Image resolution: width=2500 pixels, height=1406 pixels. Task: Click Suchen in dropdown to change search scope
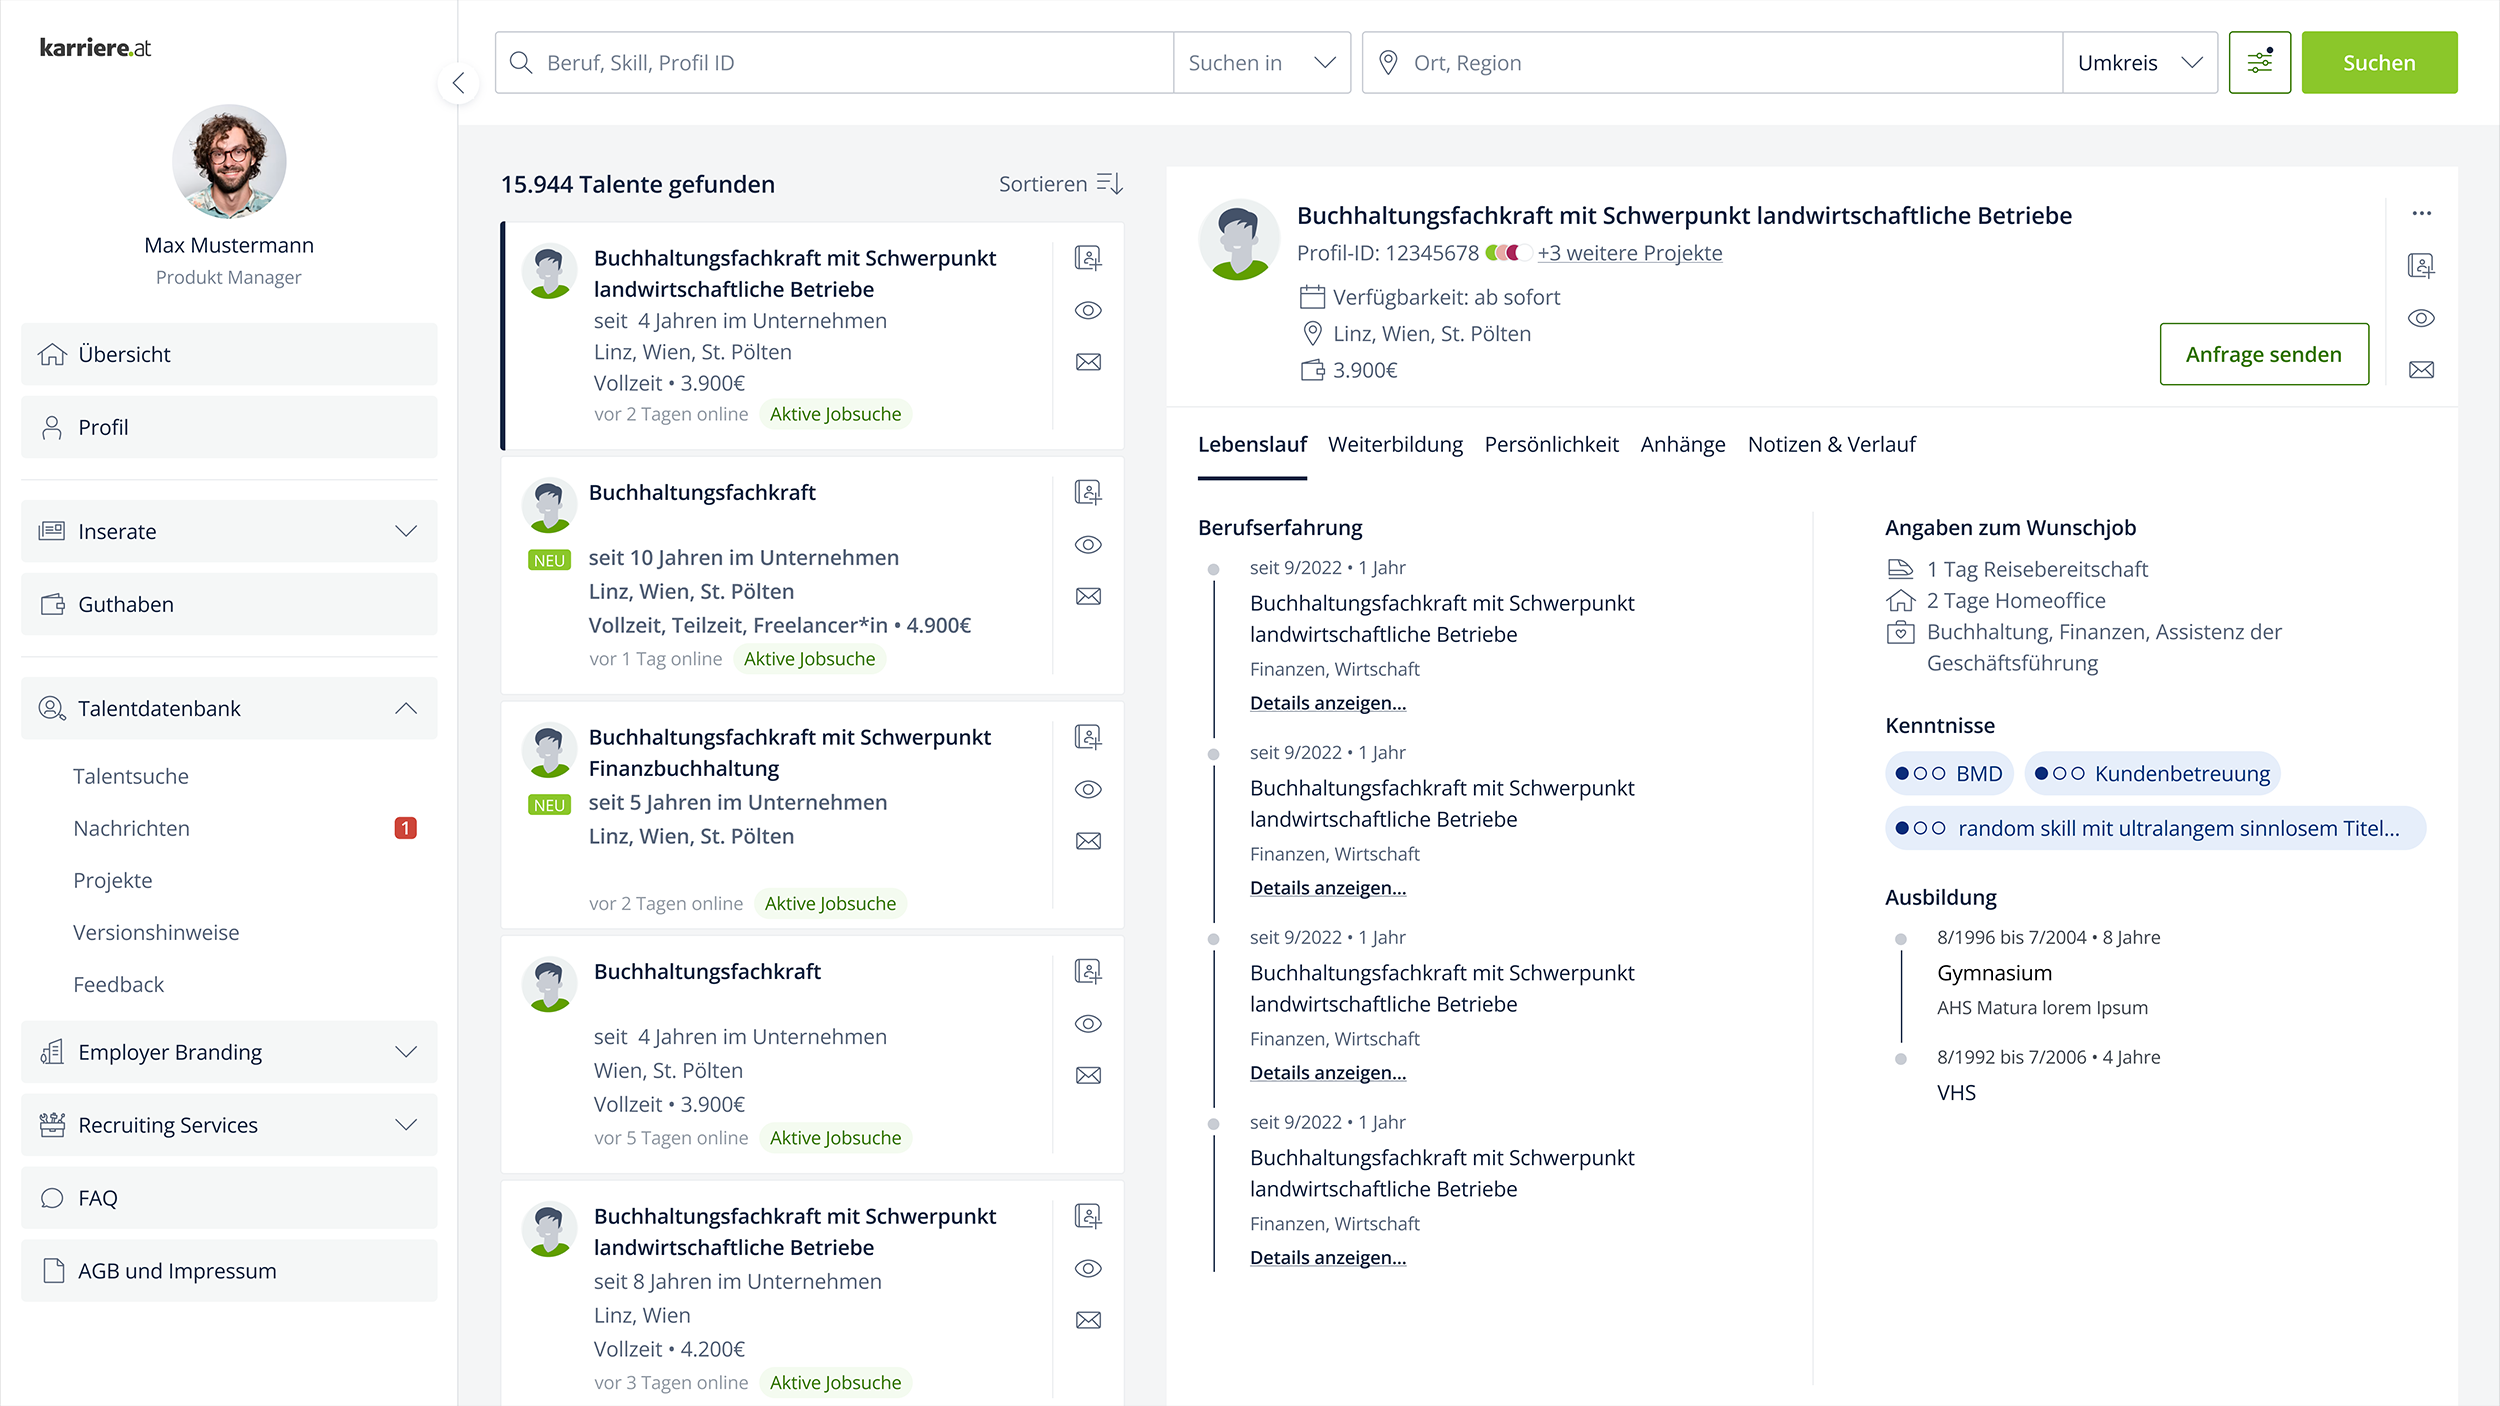click(1262, 62)
